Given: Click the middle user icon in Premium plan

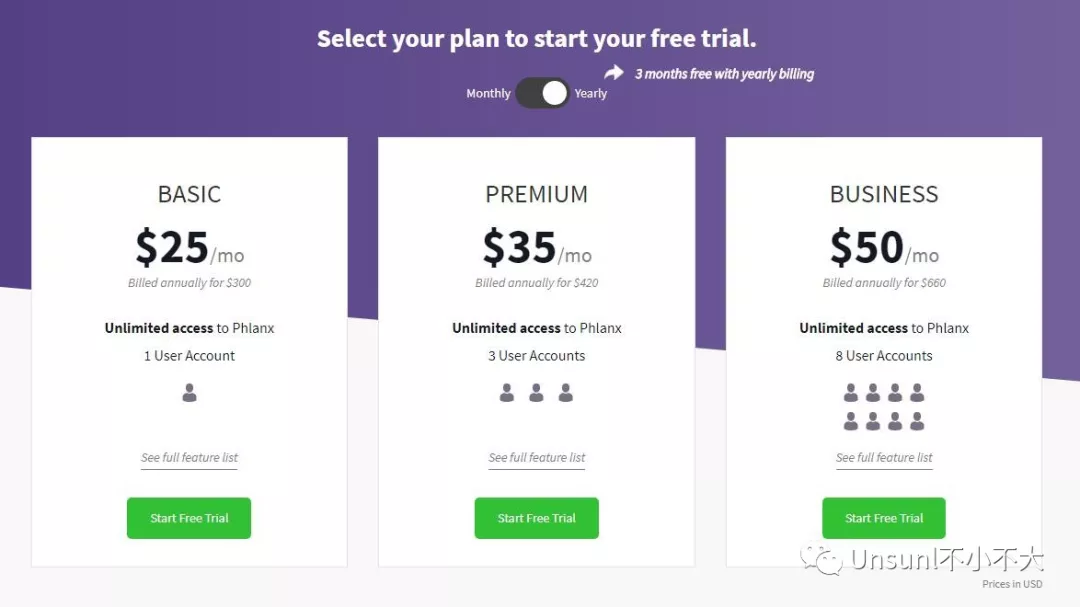Looking at the screenshot, I should [536, 394].
